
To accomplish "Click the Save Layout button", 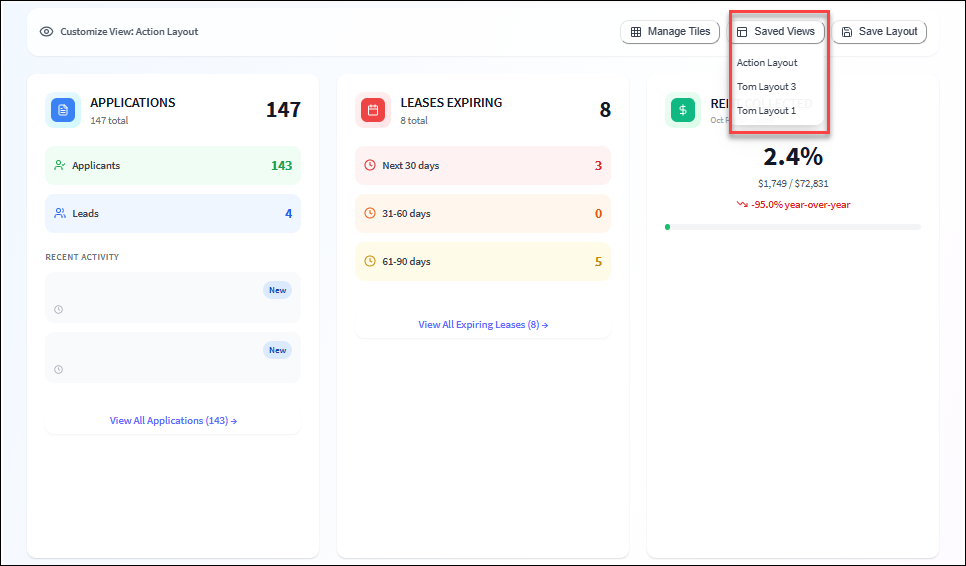I will 879,32.
